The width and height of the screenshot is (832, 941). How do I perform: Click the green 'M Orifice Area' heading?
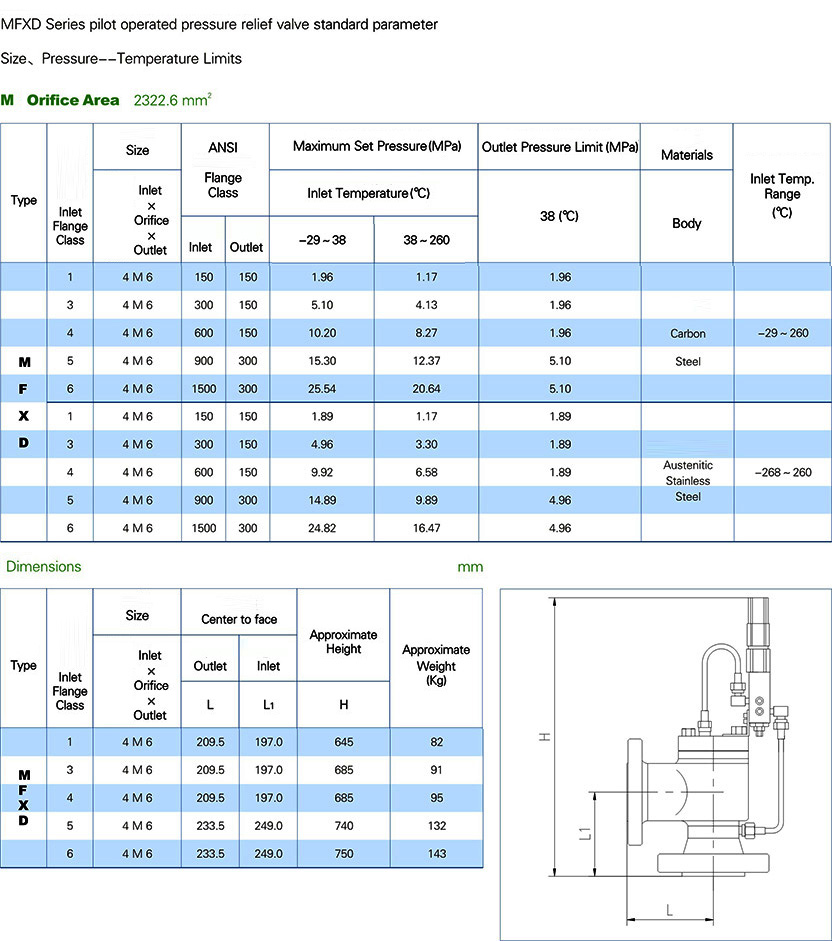60,100
